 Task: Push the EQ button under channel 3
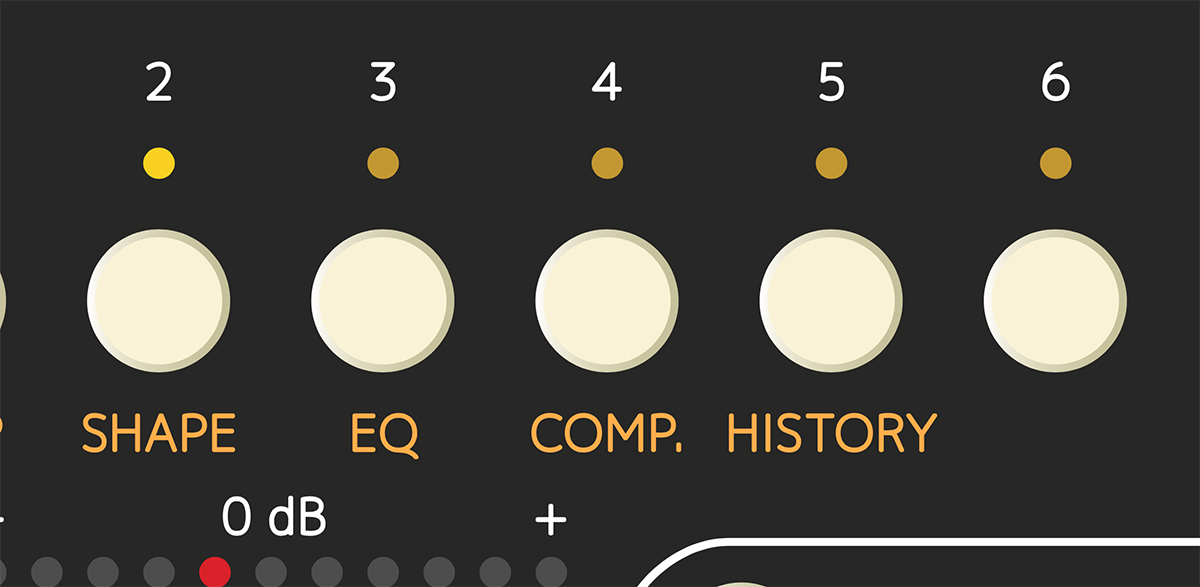(x=383, y=300)
